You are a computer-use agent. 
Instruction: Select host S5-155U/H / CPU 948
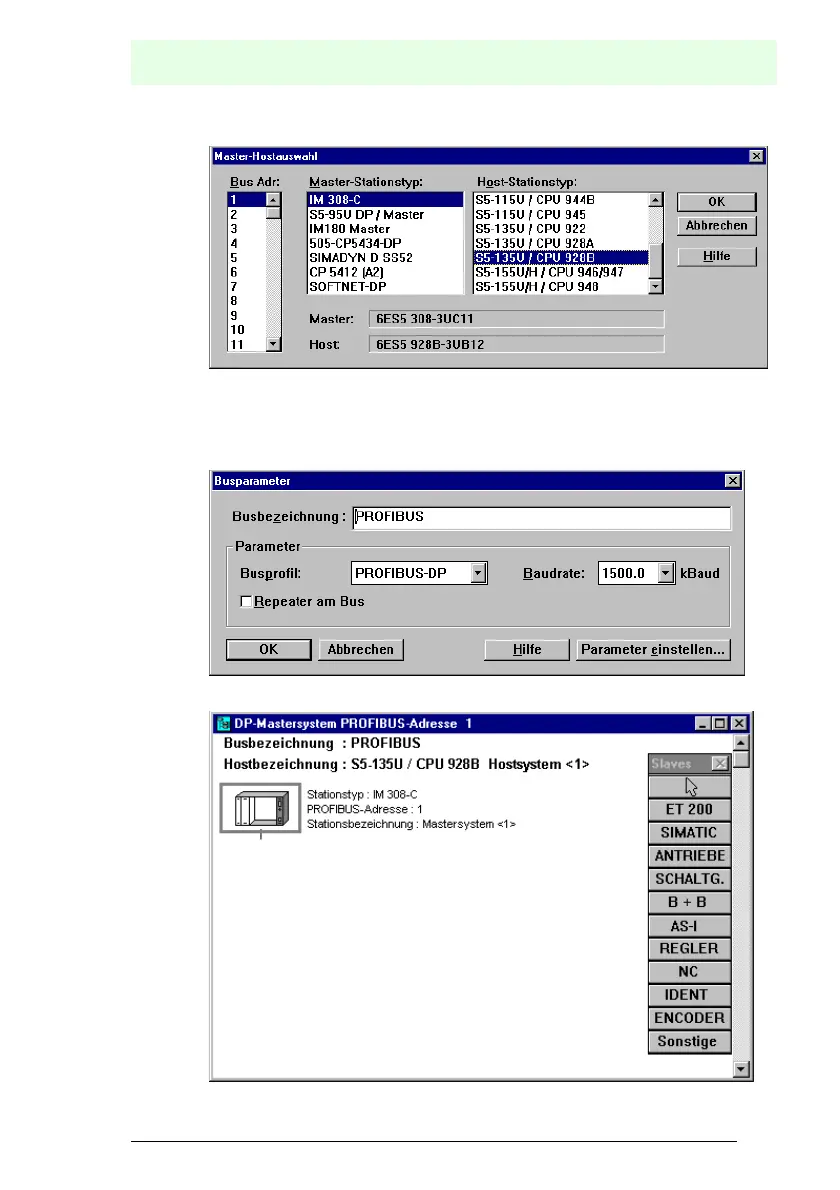click(x=561, y=287)
